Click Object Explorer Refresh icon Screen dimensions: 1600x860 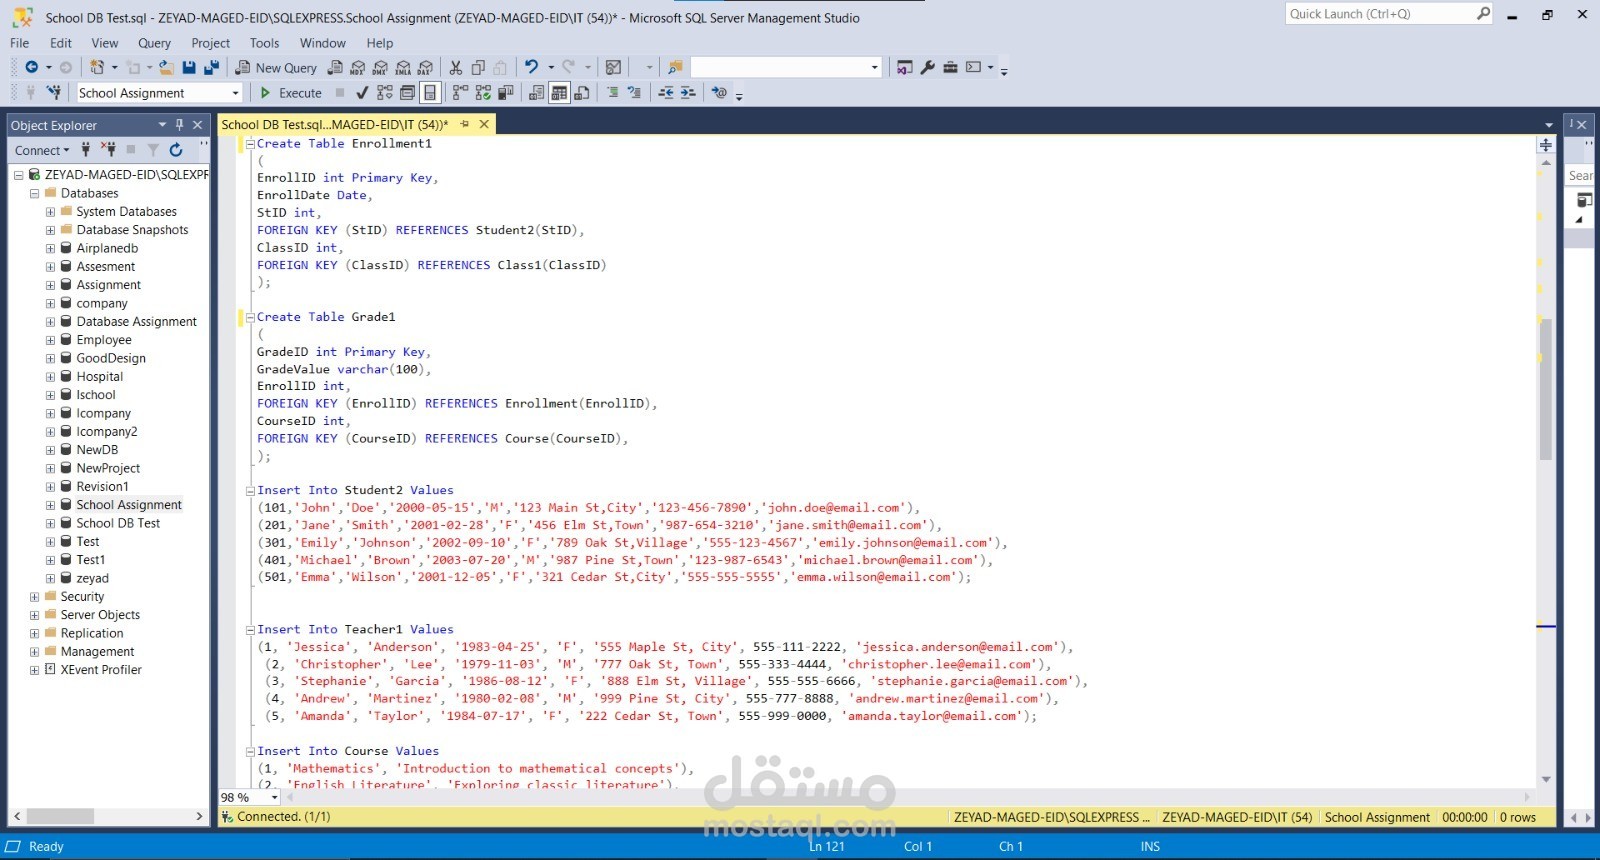pos(176,150)
